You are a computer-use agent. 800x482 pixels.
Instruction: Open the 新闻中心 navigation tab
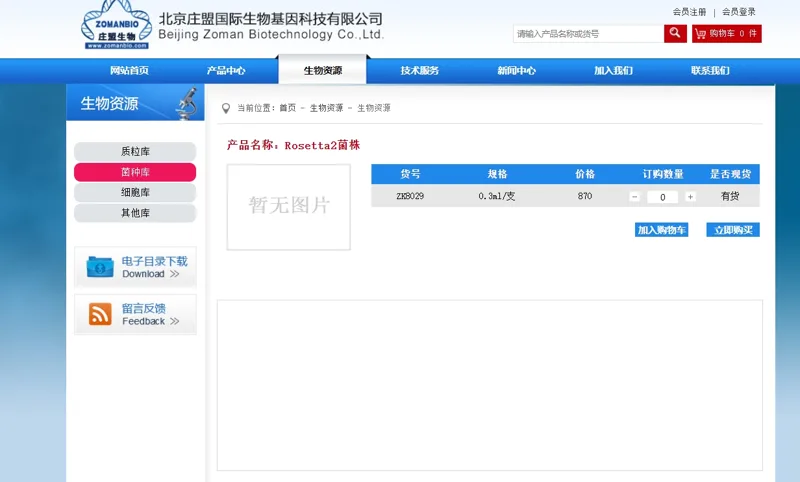coord(516,70)
